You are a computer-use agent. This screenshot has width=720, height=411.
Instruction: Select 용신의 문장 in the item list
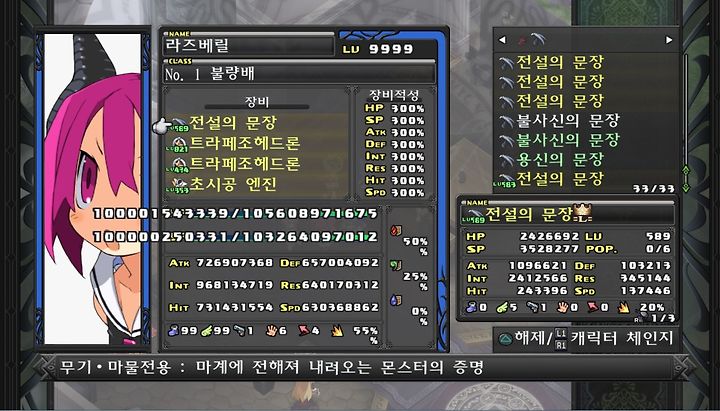(551, 159)
